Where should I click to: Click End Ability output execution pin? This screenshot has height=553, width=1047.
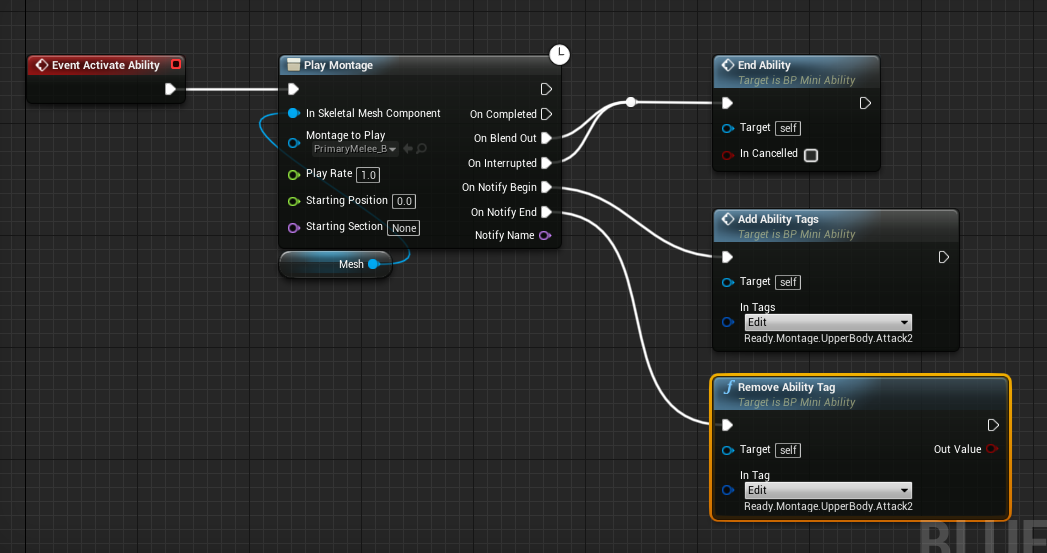pyautogui.click(x=865, y=103)
